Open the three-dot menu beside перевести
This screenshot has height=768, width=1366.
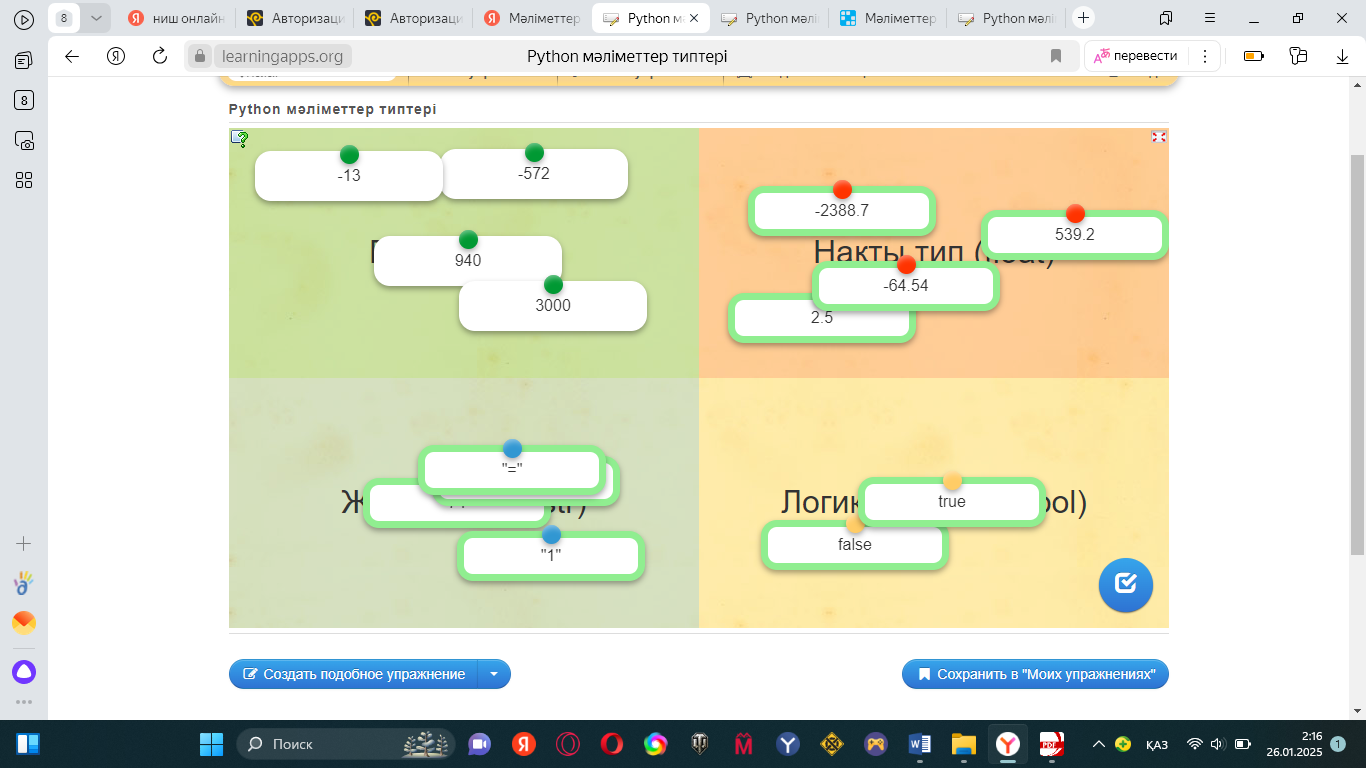point(1205,56)
